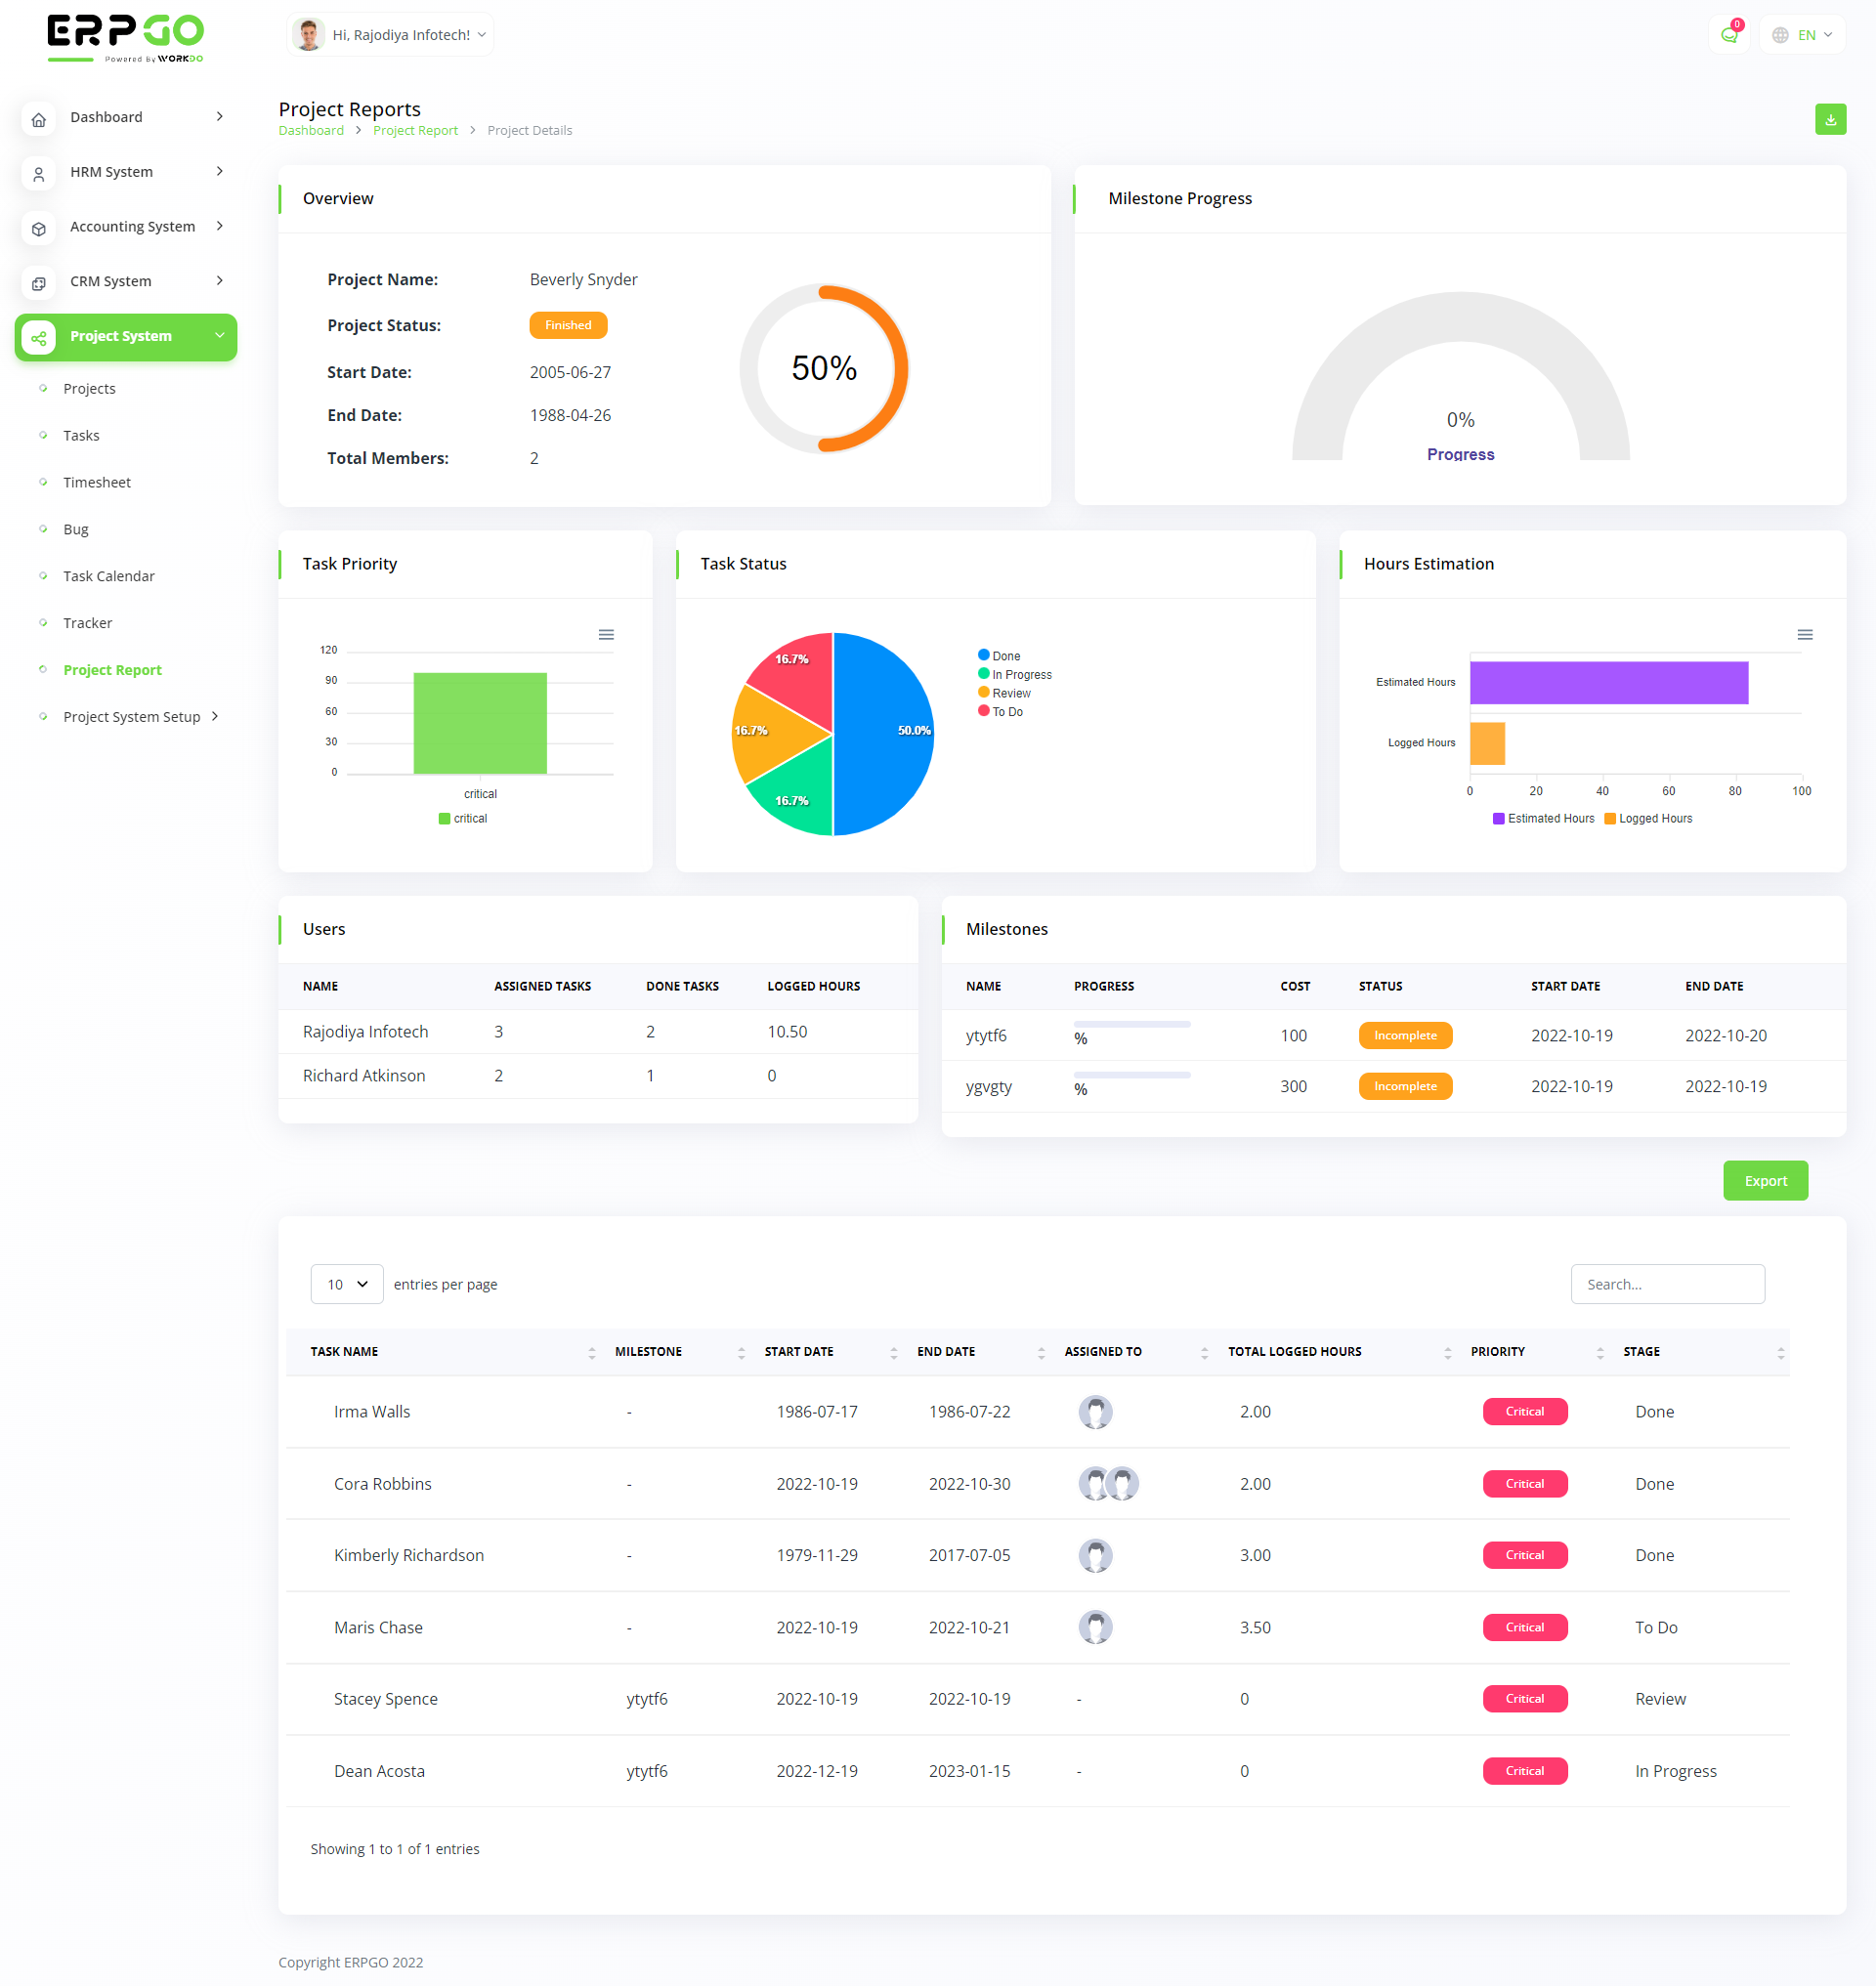The width and height of the screenshot is (1876, 1986).
Task: Click the green critical bar in chart
Action: pyautogui.click(x=480, y=724)
